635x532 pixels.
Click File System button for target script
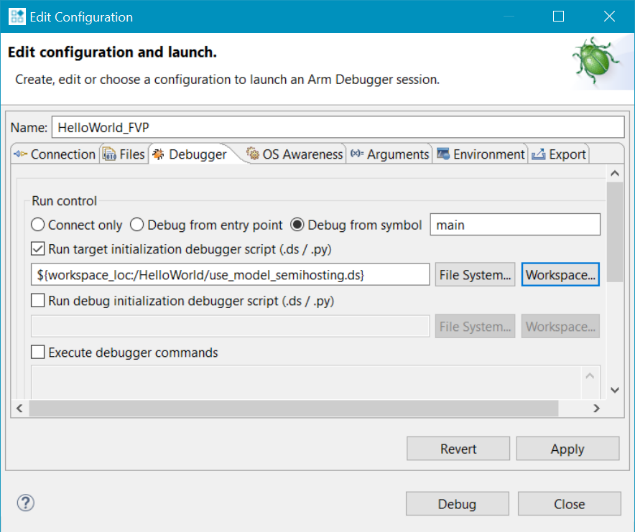pyautogui.click(x=475, y=275)
